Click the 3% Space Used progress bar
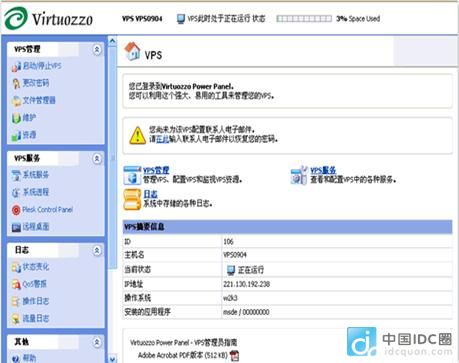Image resolution: width=459 pixels, height=363 pixels. [304, 19]
